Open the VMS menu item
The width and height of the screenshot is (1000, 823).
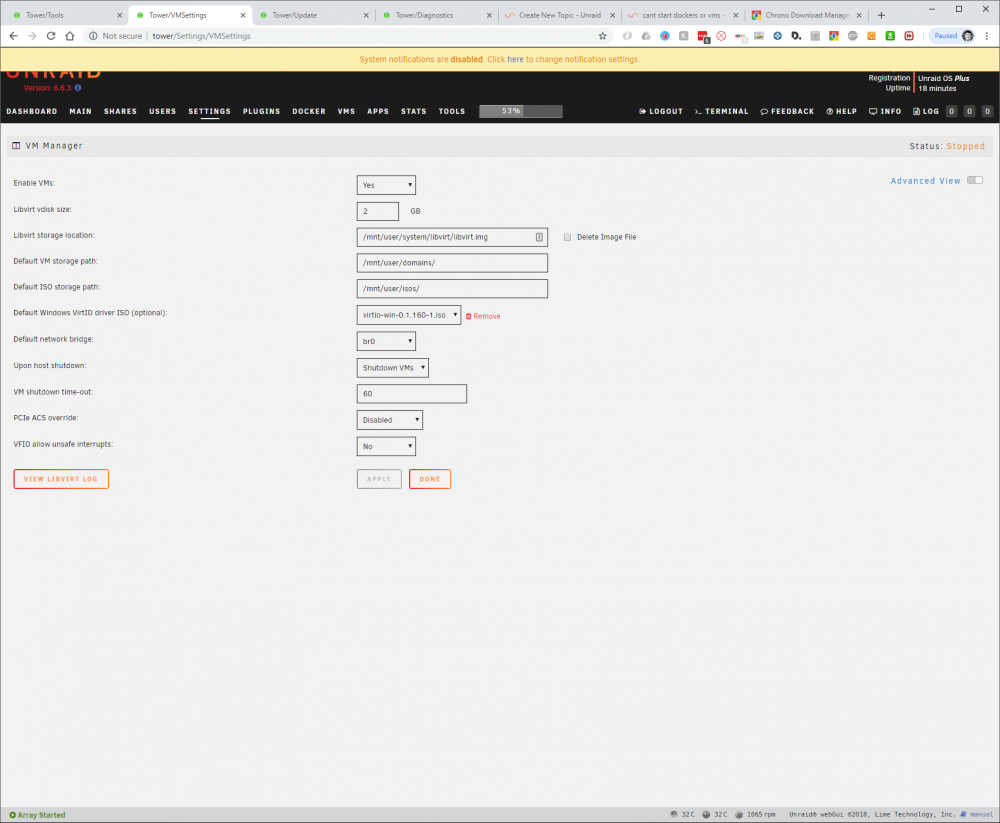pyautogui.click(x=346, y=111)
